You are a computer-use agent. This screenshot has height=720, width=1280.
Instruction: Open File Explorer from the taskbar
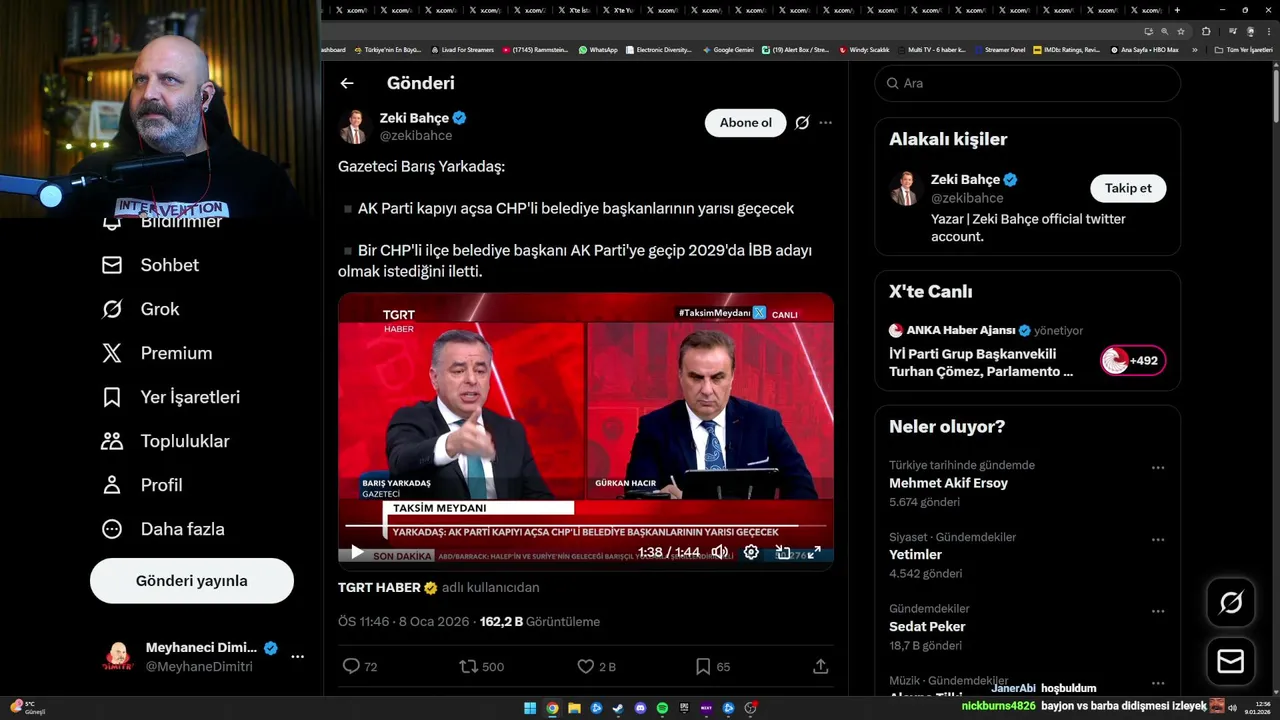tap(574, 708)
